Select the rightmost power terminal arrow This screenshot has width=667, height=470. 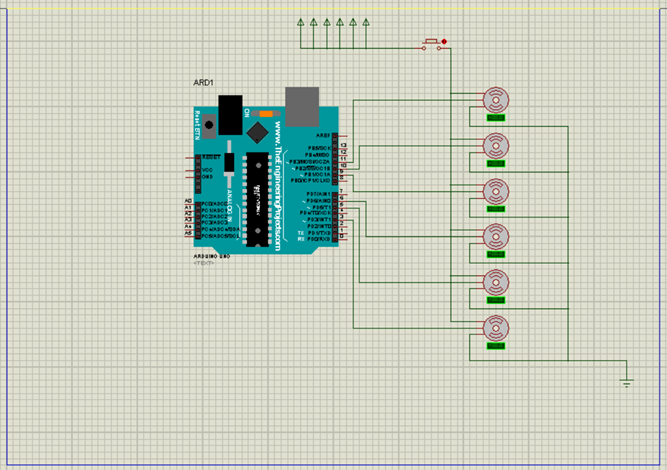pyautogui.click(x=366, y=22)
